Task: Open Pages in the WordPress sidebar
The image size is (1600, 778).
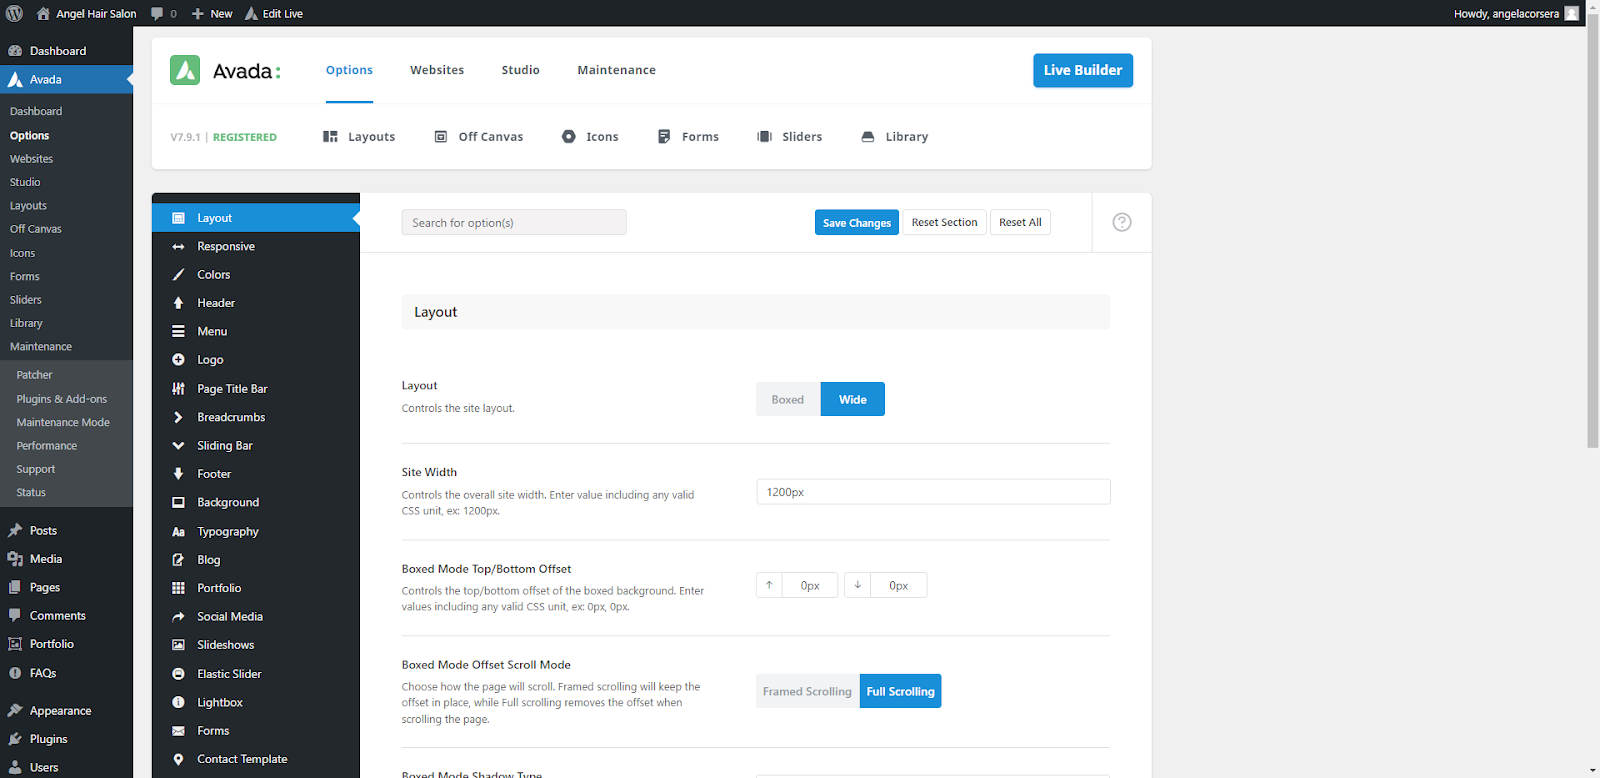Action: [x=66, y=588]
